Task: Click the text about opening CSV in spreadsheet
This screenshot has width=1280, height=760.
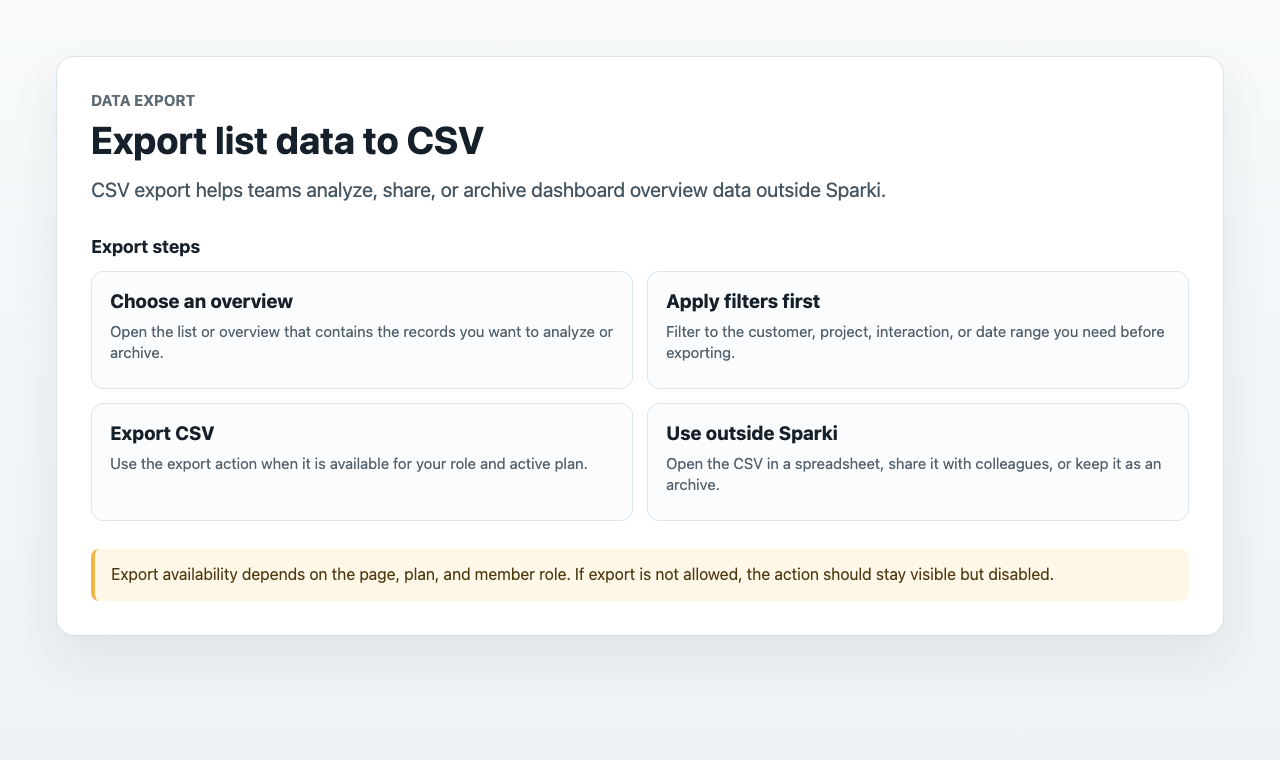Action: tap(913, 474)
